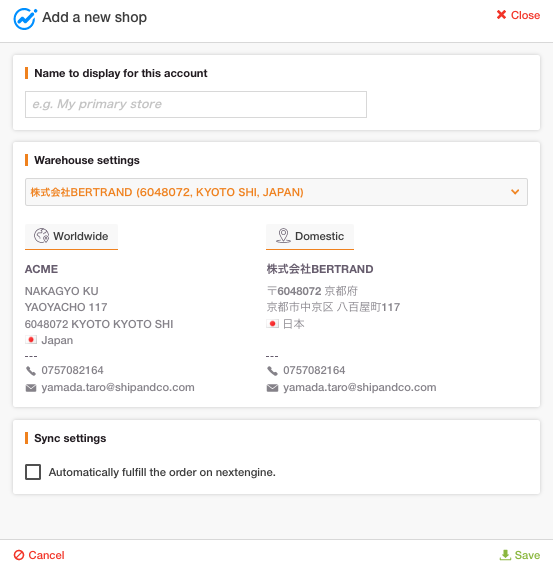This screenshot has height=571, width=553.
Task: Click the orange chevron of warehouse dropdown
Action: (x=515, y=192)
